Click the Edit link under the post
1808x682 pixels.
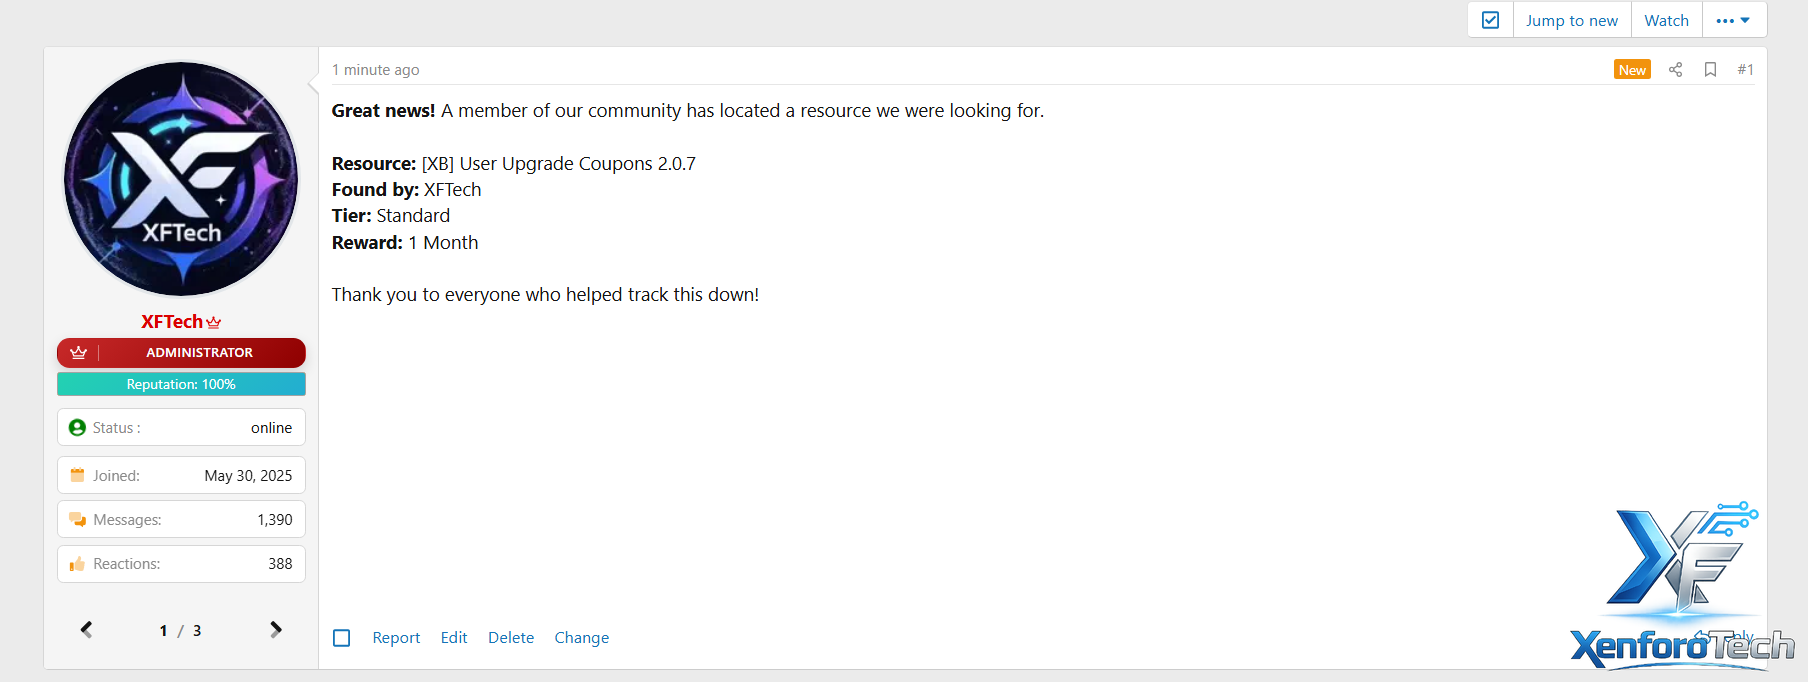coord(454,638)
